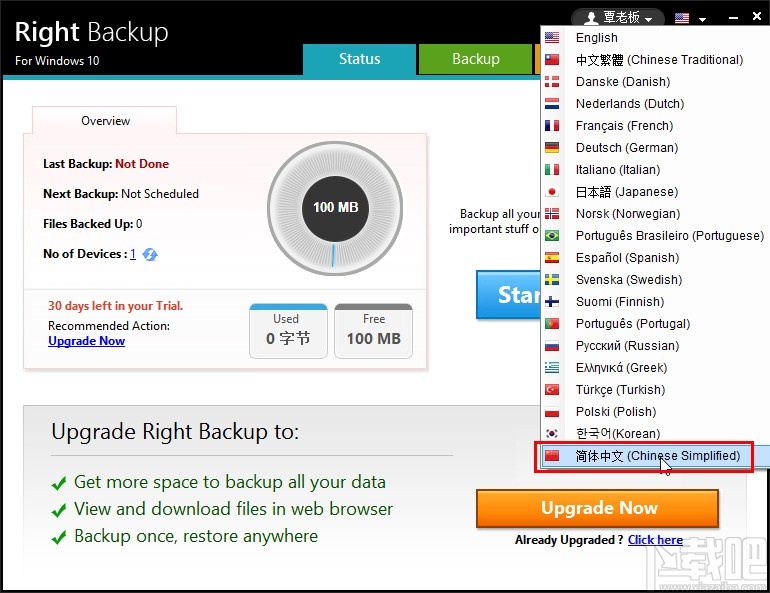This screenshot has width=770, height=593.
Task: Click the refresh icon beside No of Devices
Action: (x=150, y=254)
